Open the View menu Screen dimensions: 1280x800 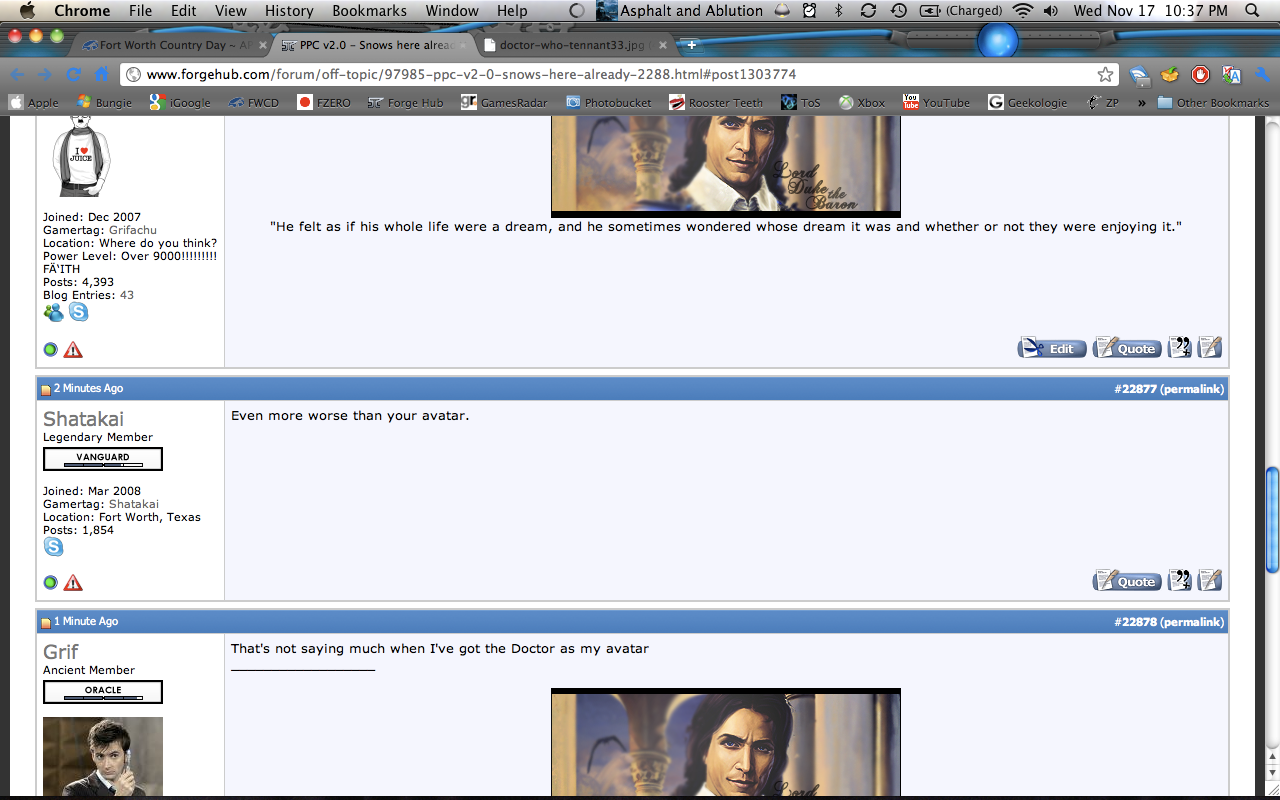tap(230, 11)
